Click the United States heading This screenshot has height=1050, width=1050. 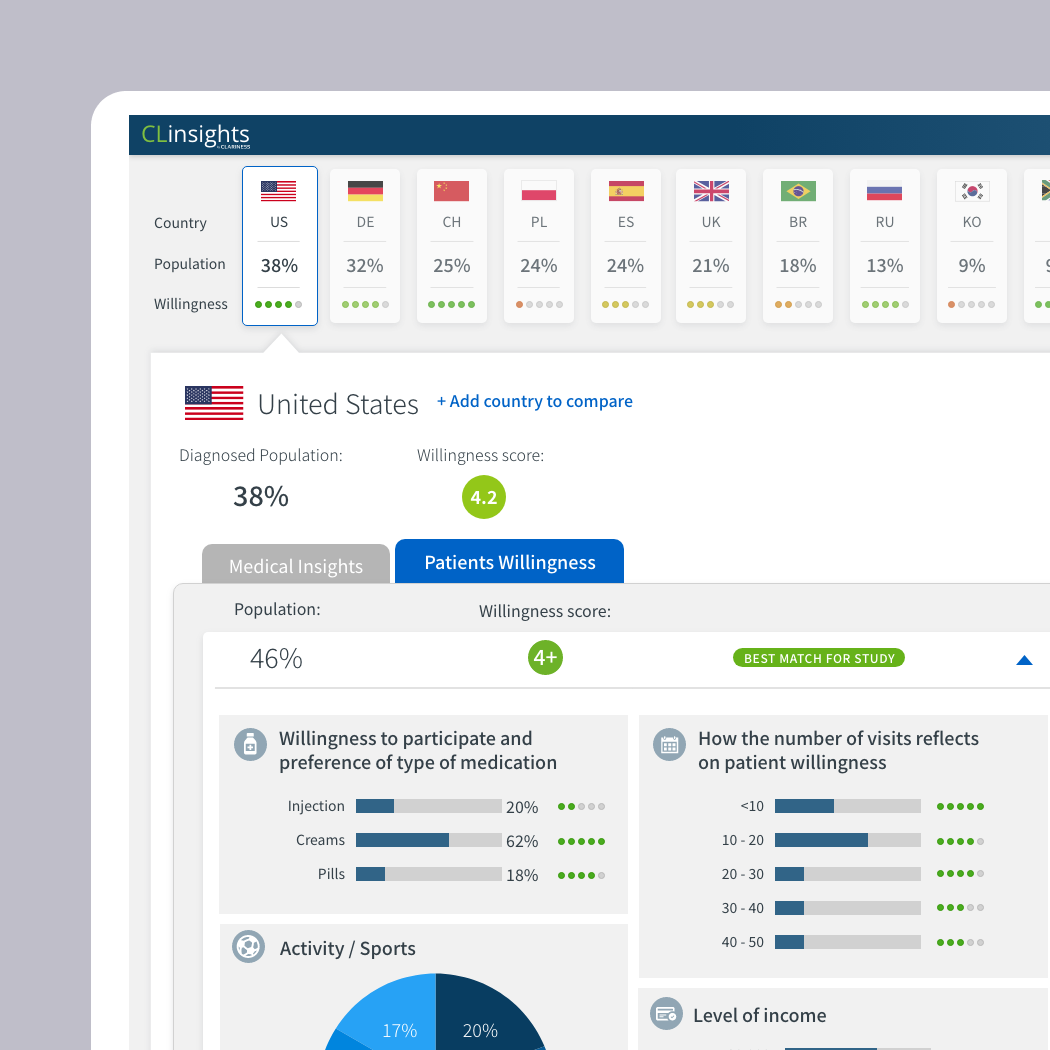pyautogui.click(x=338, y=404)
